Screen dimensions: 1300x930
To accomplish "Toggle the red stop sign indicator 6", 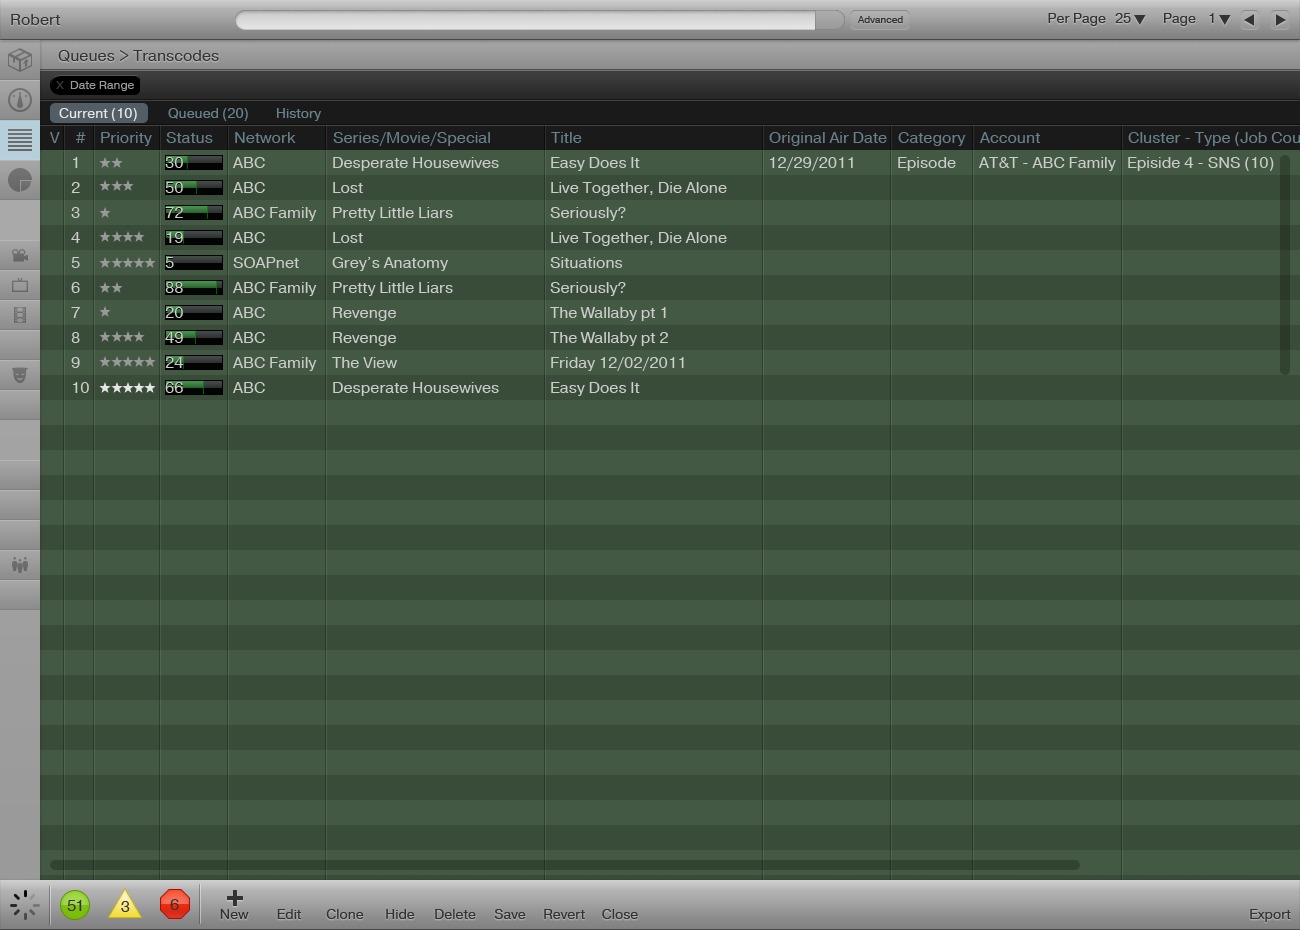I will (x=174, y=905).
